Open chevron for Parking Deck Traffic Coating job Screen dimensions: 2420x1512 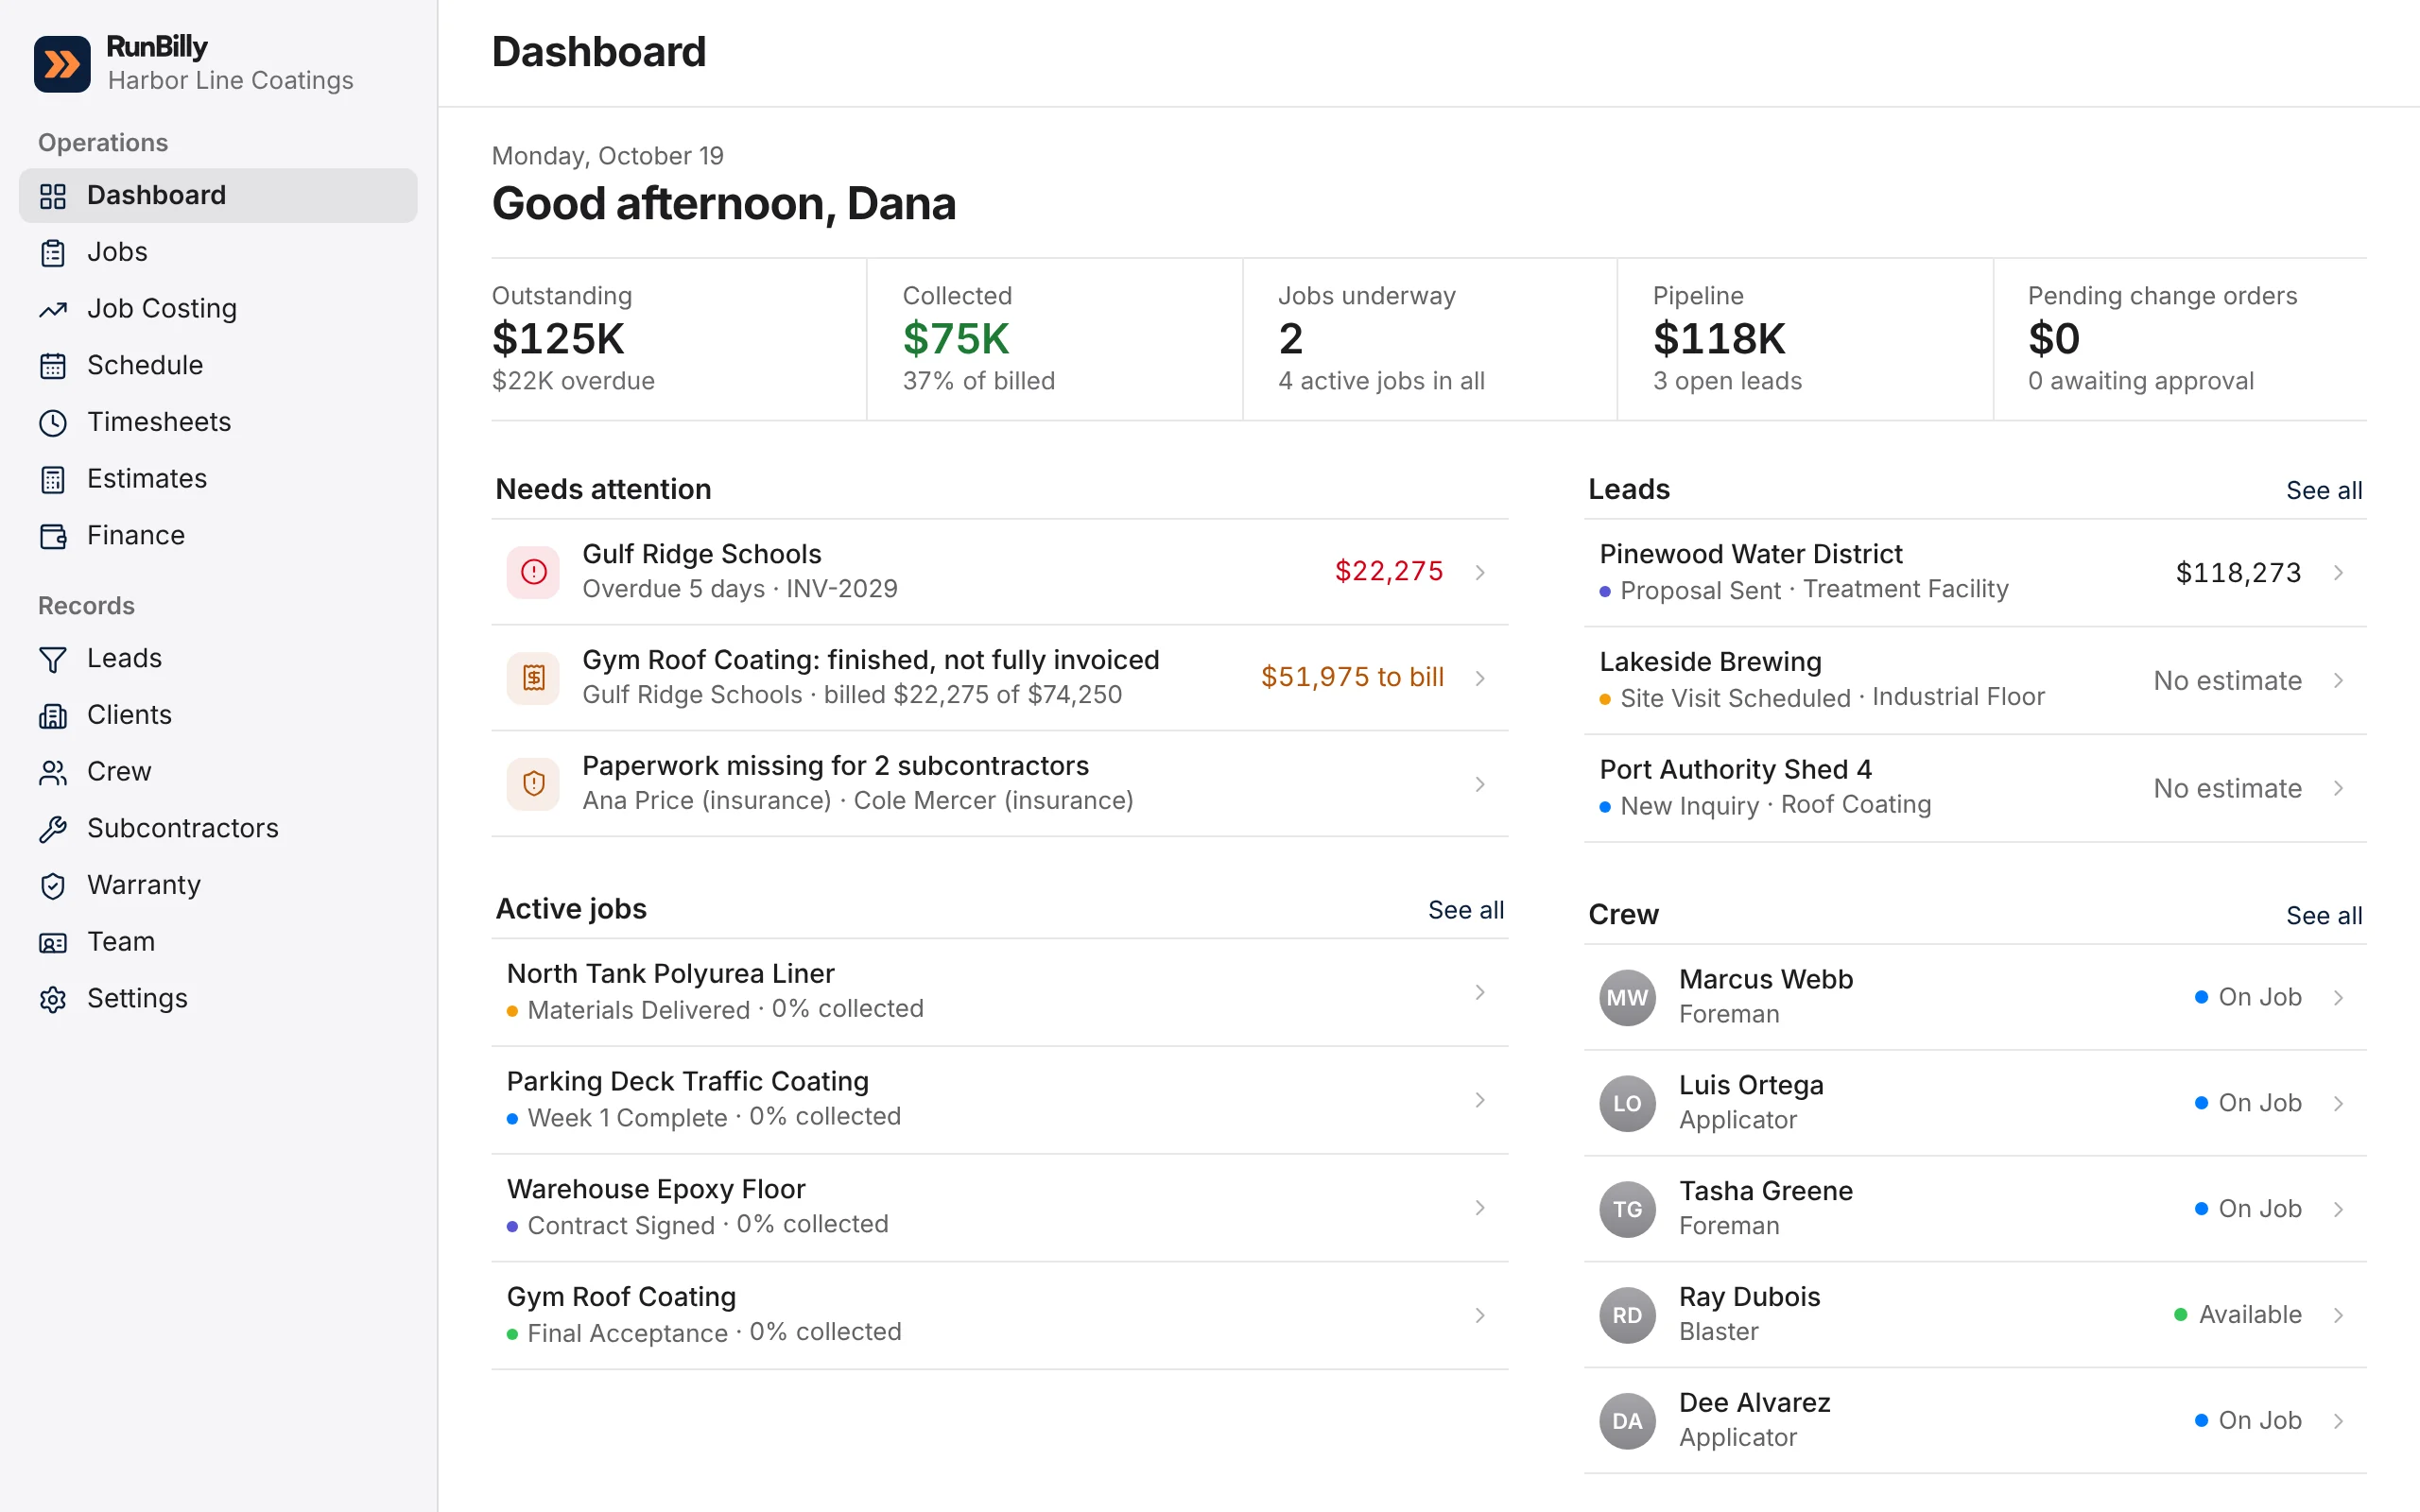pos(1480,1100)
